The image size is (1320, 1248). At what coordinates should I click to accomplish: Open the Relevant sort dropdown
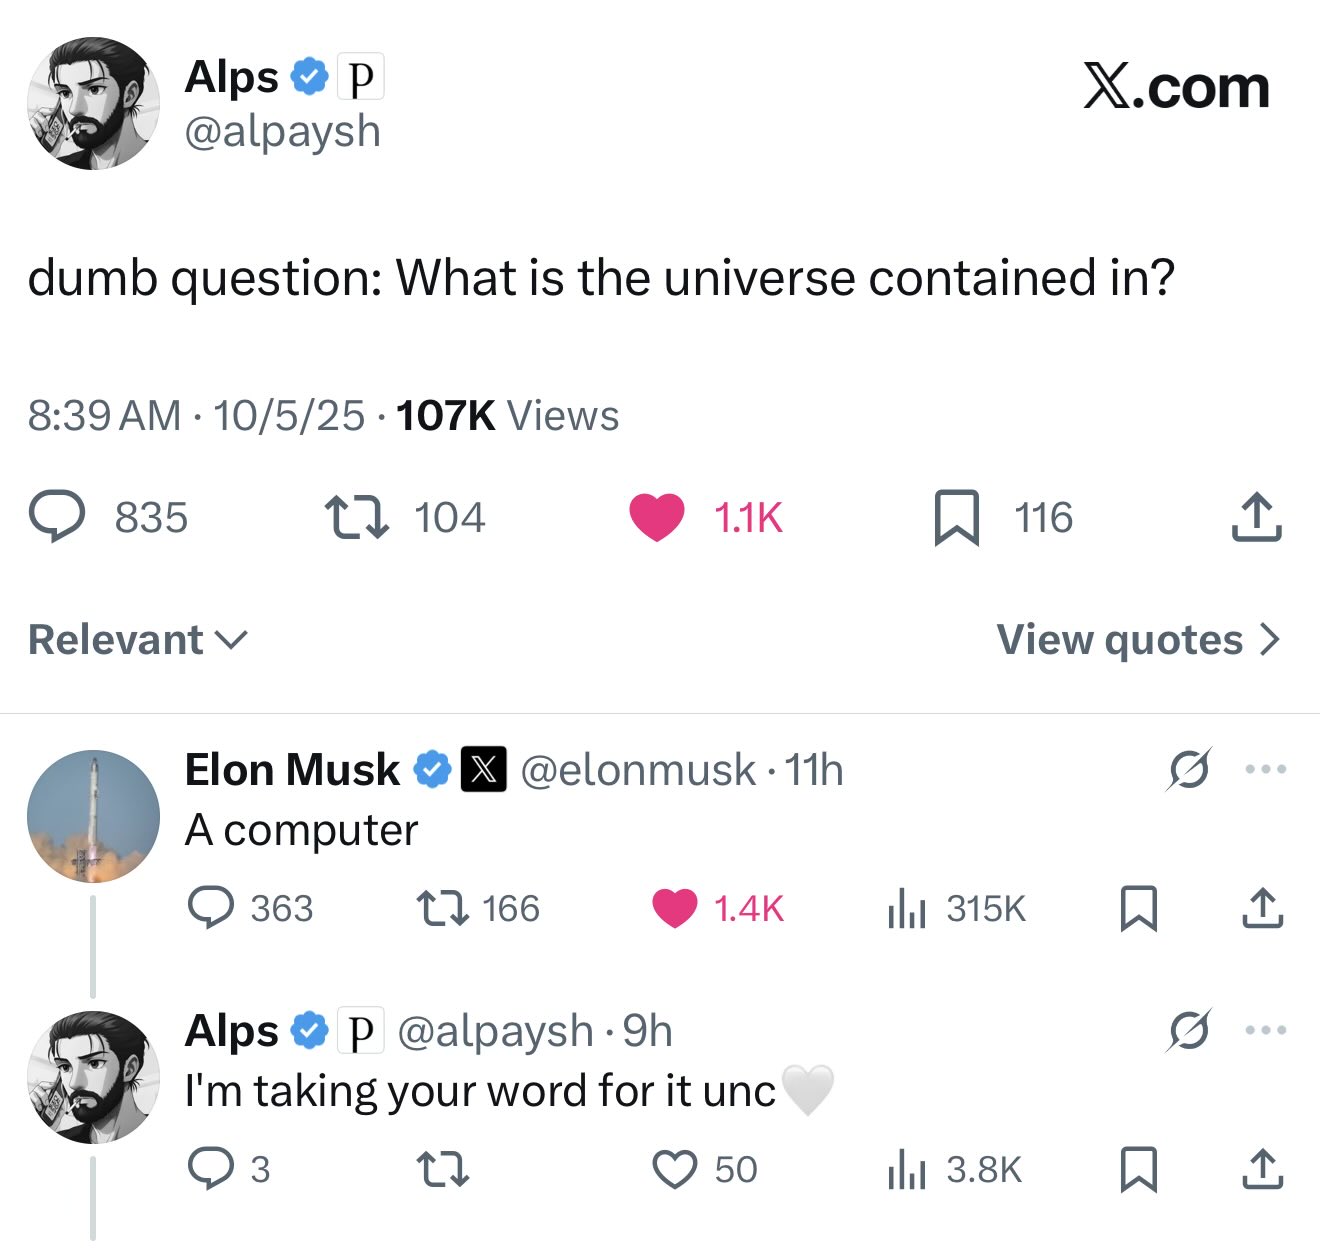coord(138,640)
